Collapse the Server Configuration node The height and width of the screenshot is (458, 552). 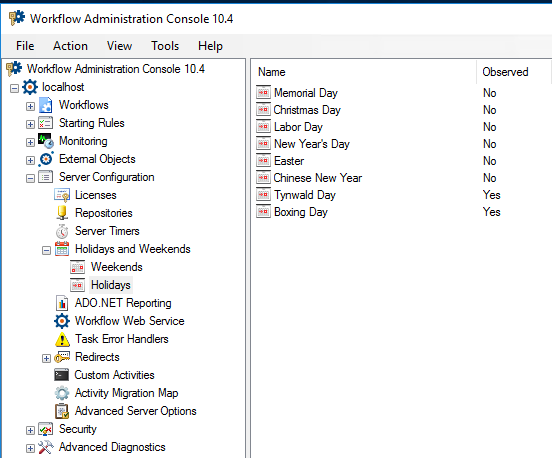pos(30,178)
